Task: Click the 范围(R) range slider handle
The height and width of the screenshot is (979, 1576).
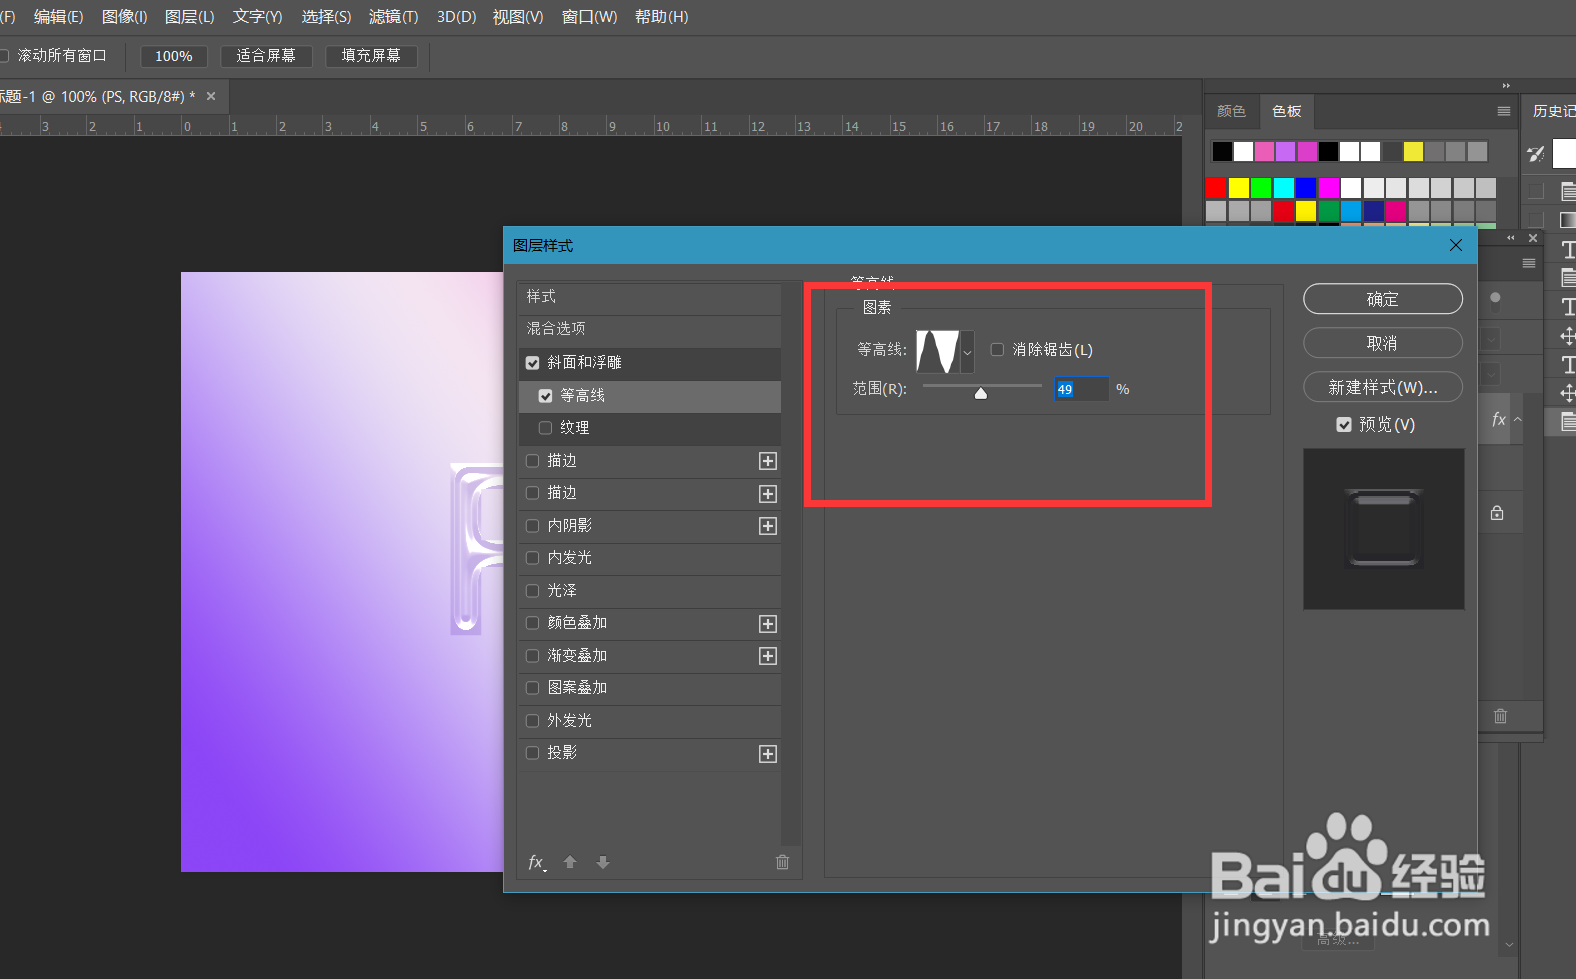Action: pyautogui.click(x=981, y=393)
